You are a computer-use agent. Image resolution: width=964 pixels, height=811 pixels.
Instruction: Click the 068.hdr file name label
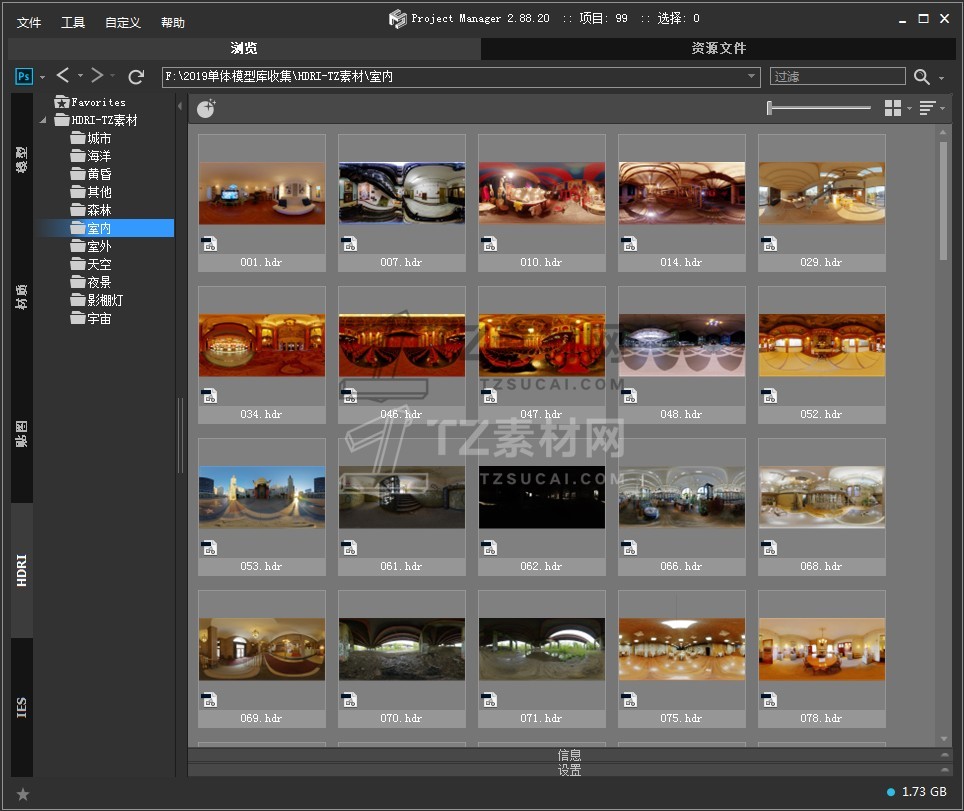821,566
